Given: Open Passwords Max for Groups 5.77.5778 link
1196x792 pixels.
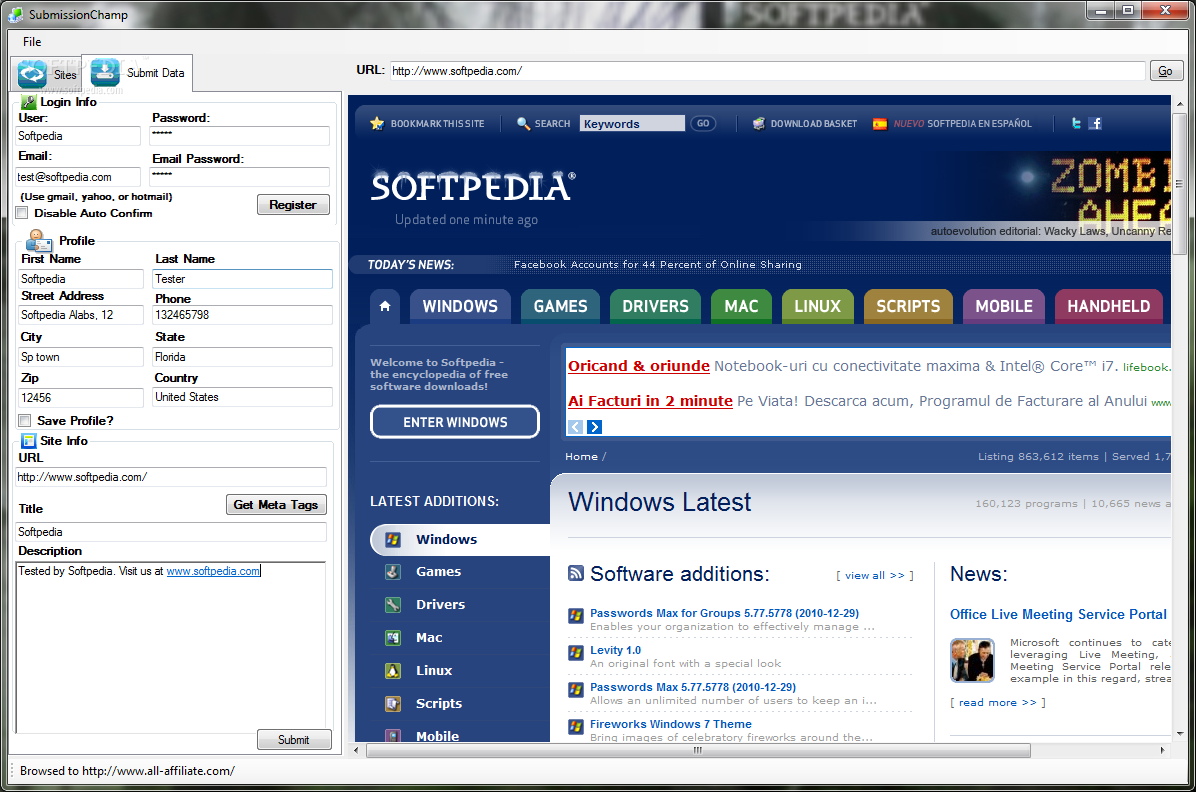Looking at the screenshot, I should 725,613.
